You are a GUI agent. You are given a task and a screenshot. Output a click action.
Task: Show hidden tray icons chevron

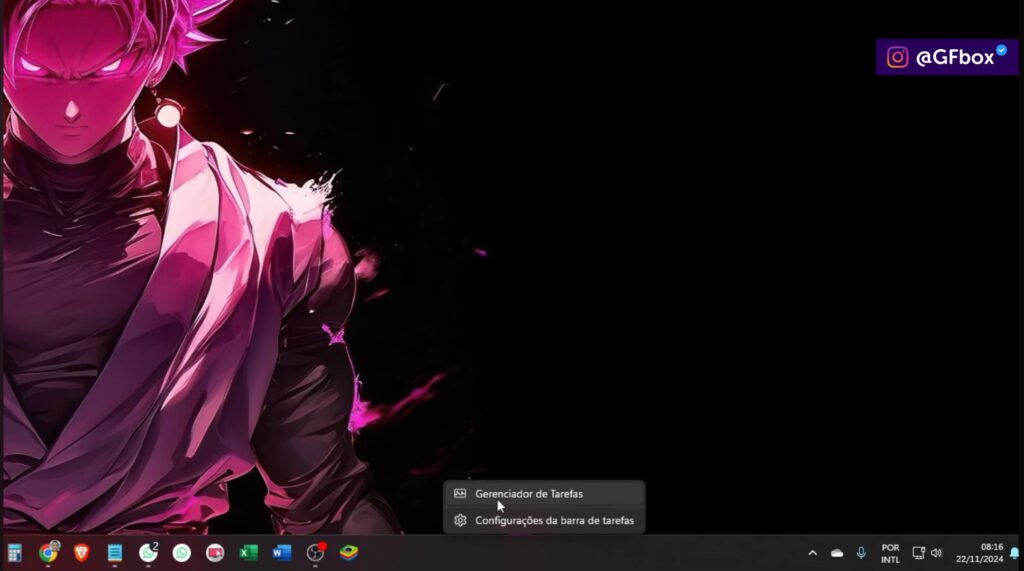pos(812,553)
